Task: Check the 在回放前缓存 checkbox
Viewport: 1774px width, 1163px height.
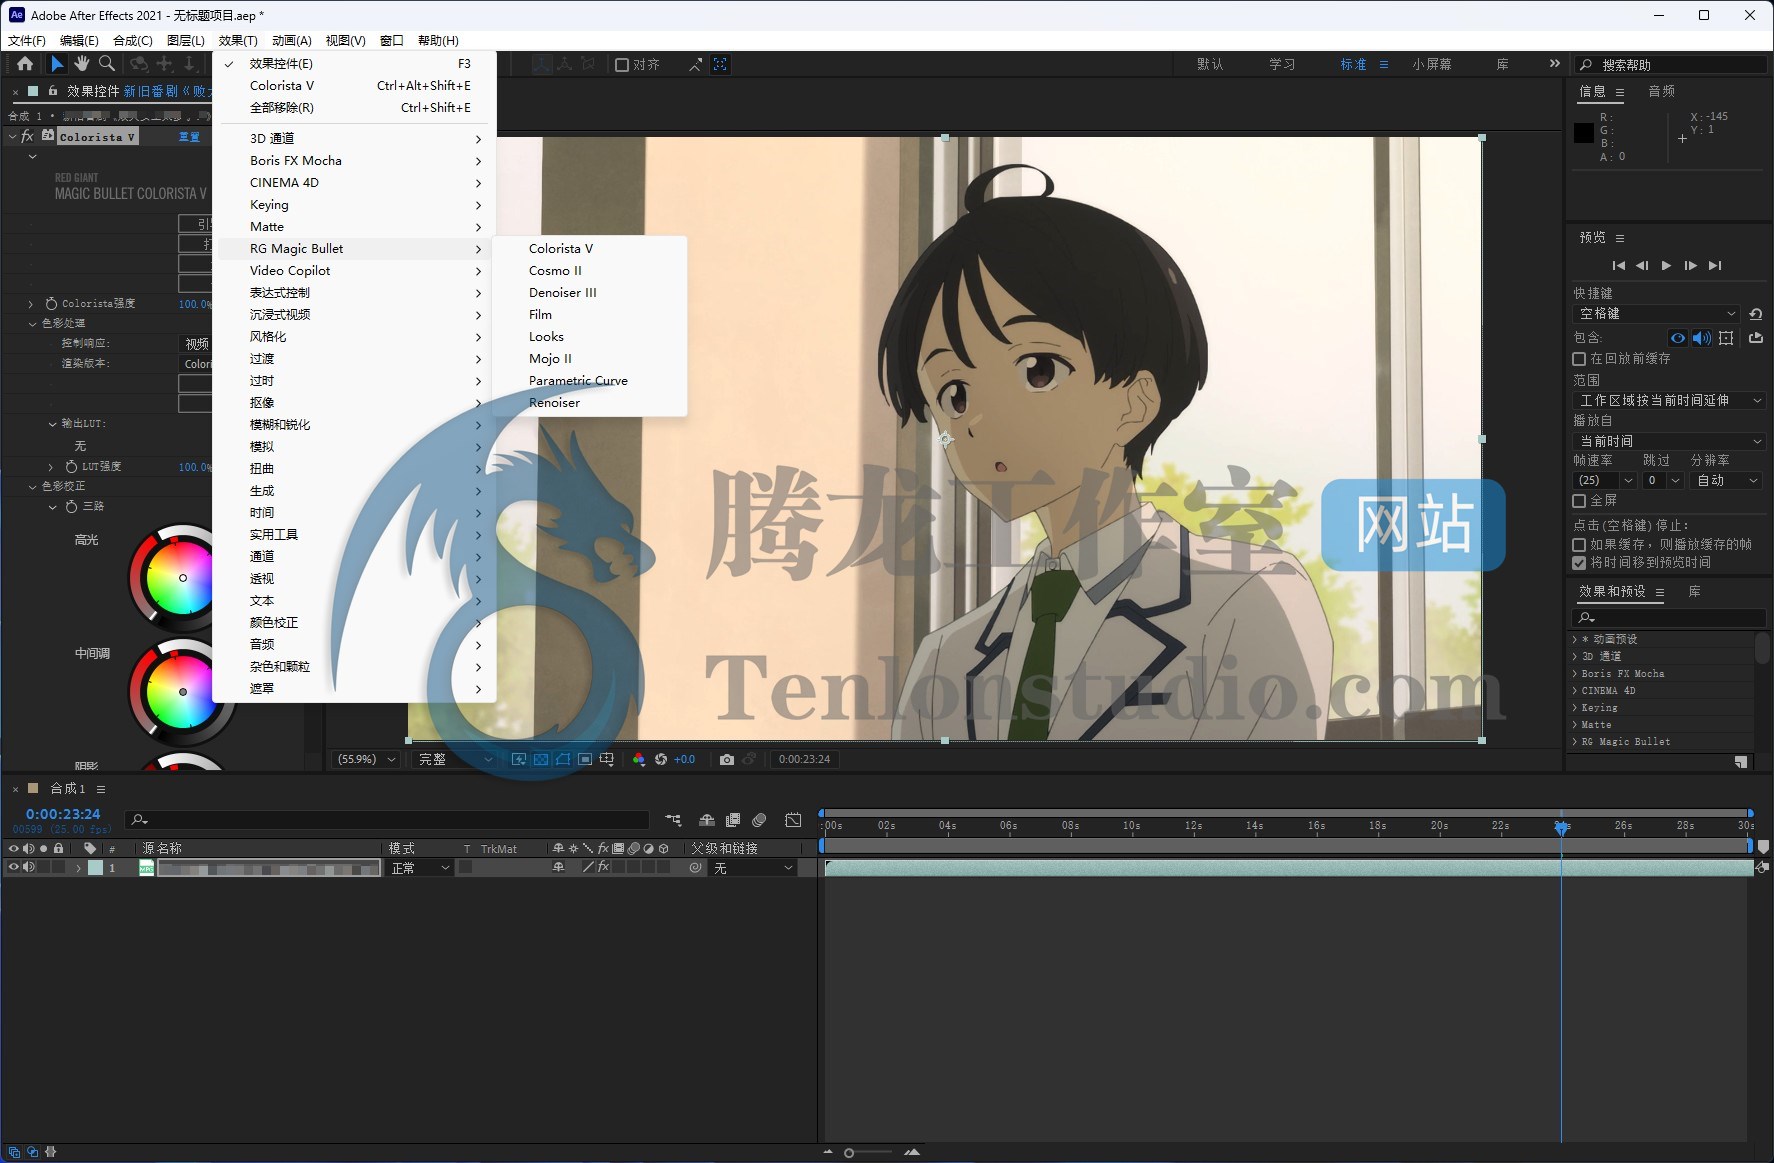Action: (1579, 358)
